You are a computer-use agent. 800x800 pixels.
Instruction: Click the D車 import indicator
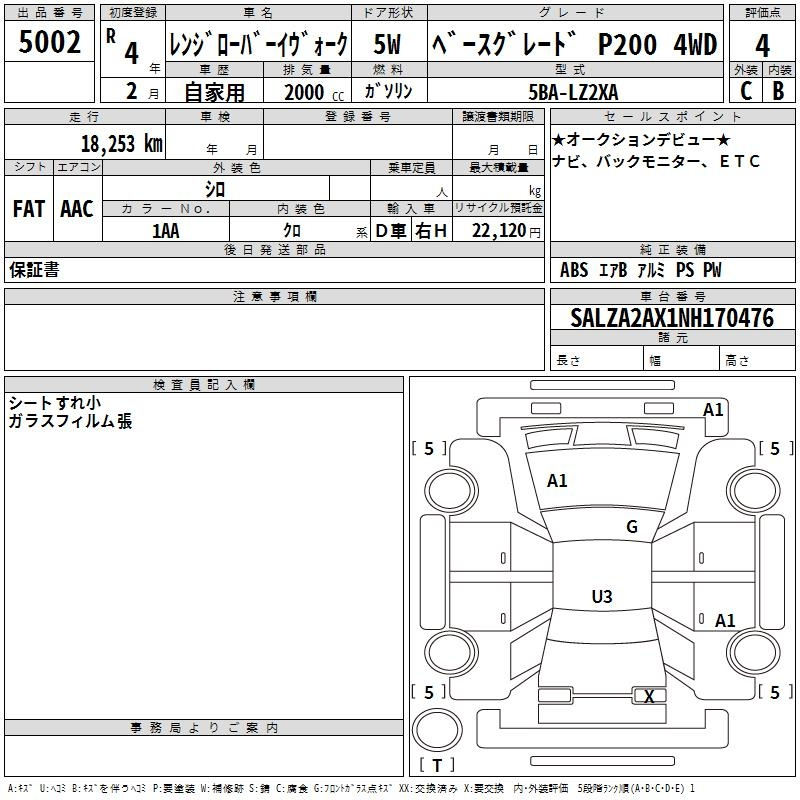pos(391,231)
